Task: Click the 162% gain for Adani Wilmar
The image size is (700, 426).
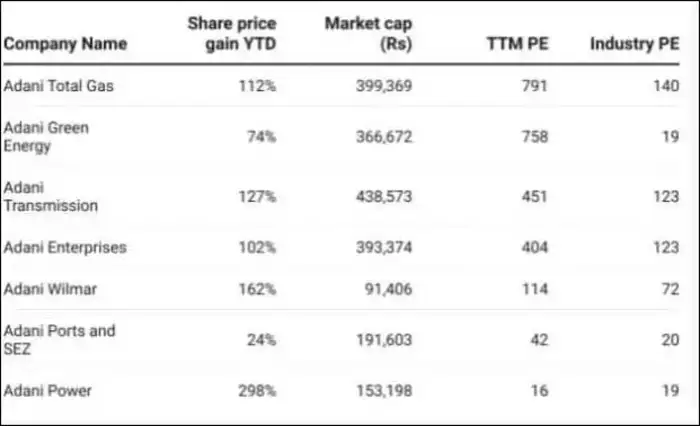Action: pos(256,289)
